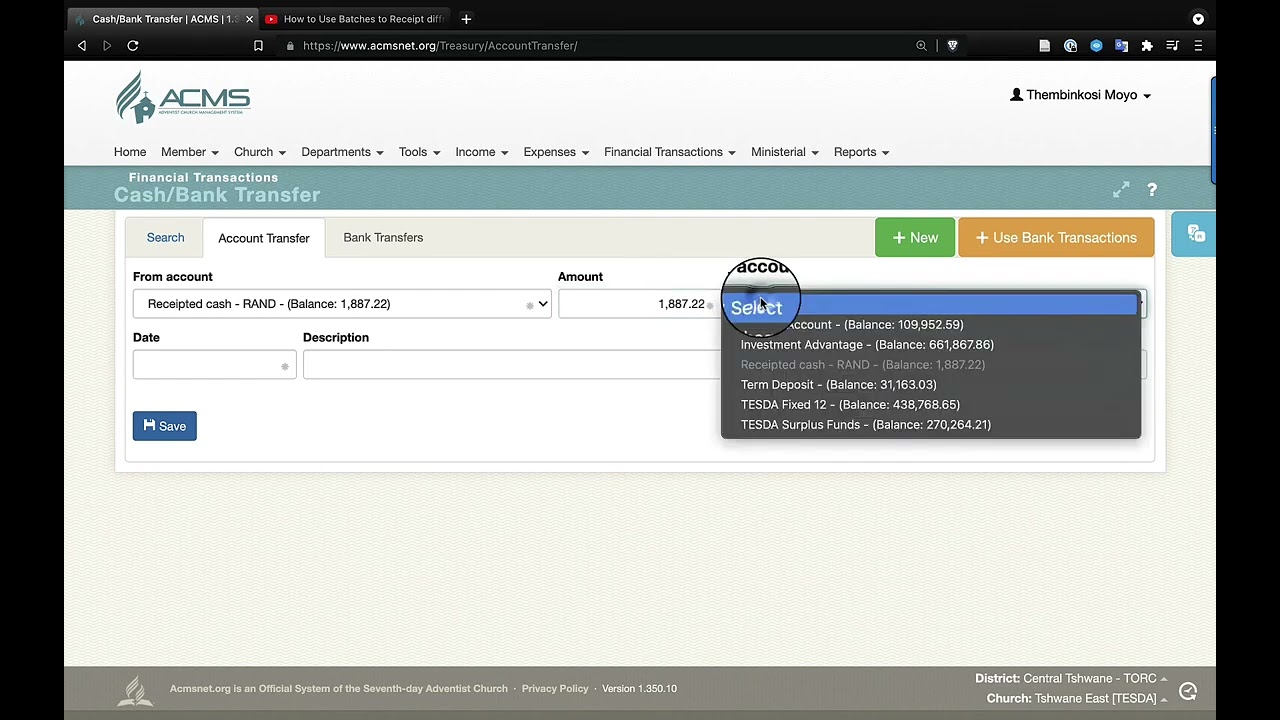The image size is (1280, 720).
Task: Click the YouTube tab favicon
Action: pyautogui.click(x=271, y=19)
